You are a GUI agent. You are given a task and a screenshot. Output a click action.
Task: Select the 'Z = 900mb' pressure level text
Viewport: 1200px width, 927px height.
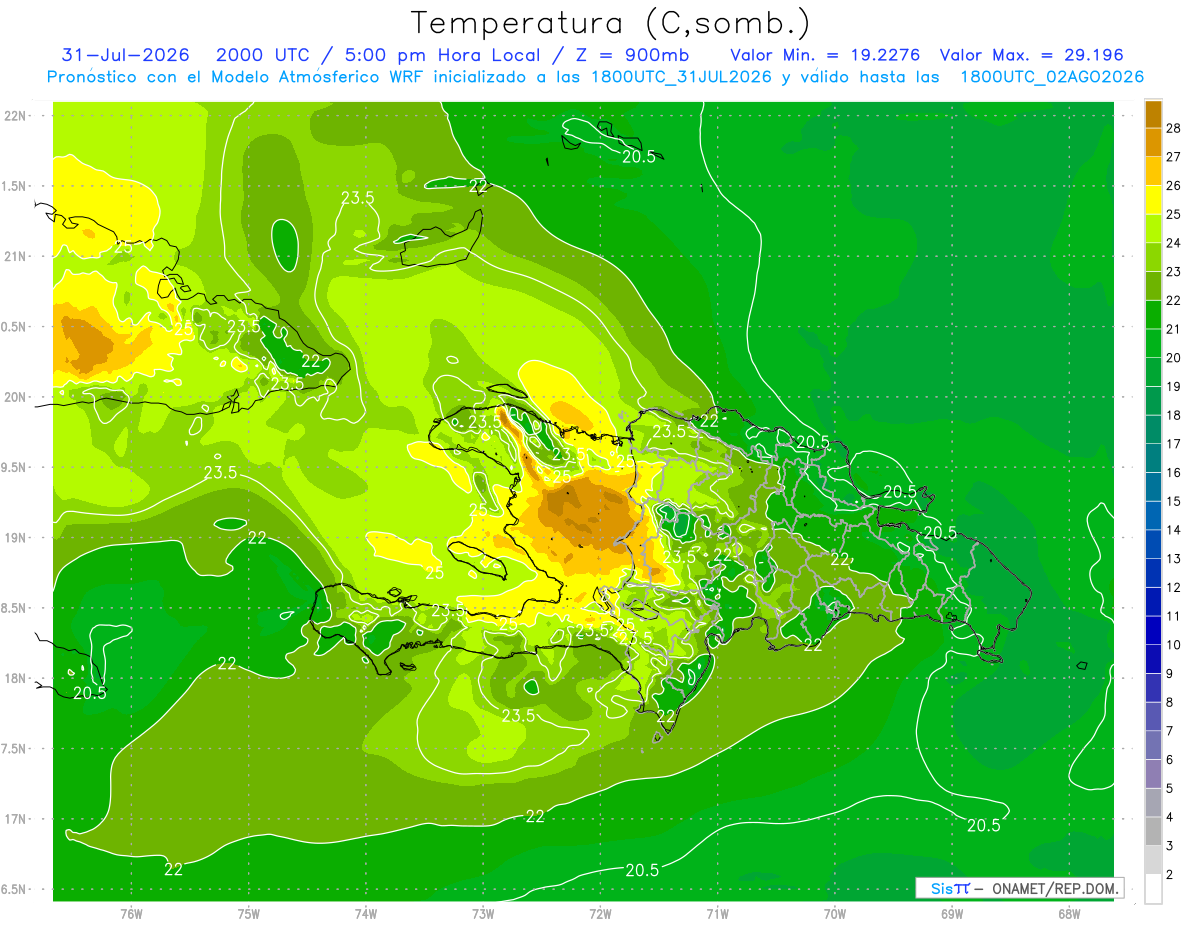click(633, 55)
